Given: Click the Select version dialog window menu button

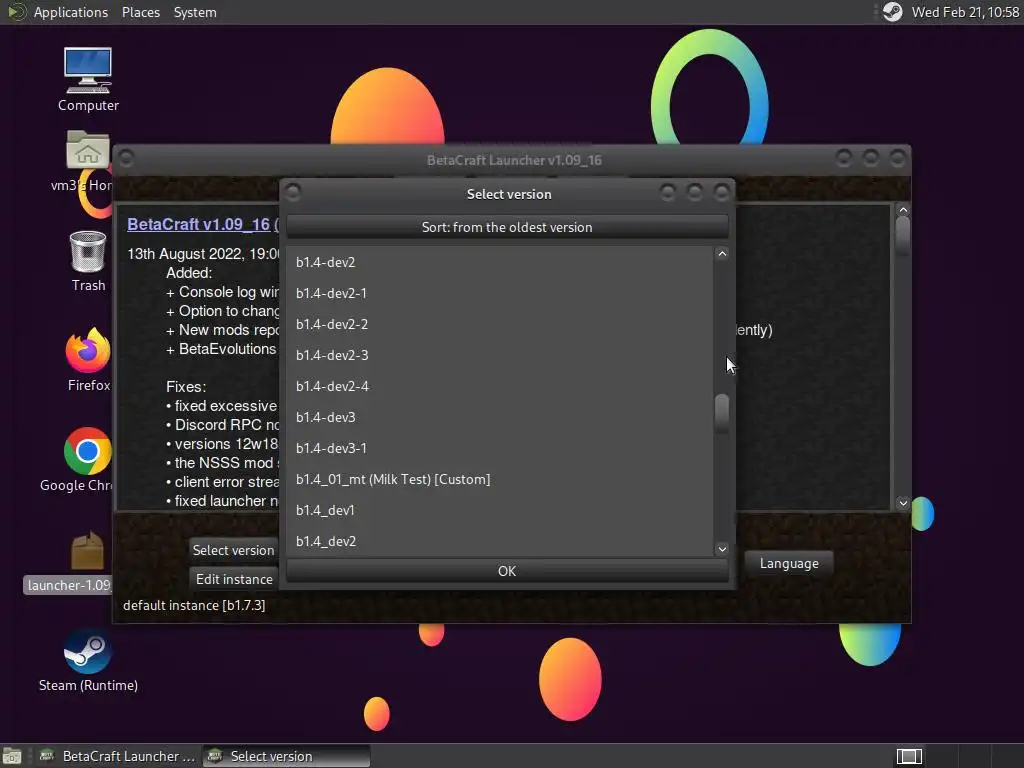Looking at the screenshot, I should 293,192.
